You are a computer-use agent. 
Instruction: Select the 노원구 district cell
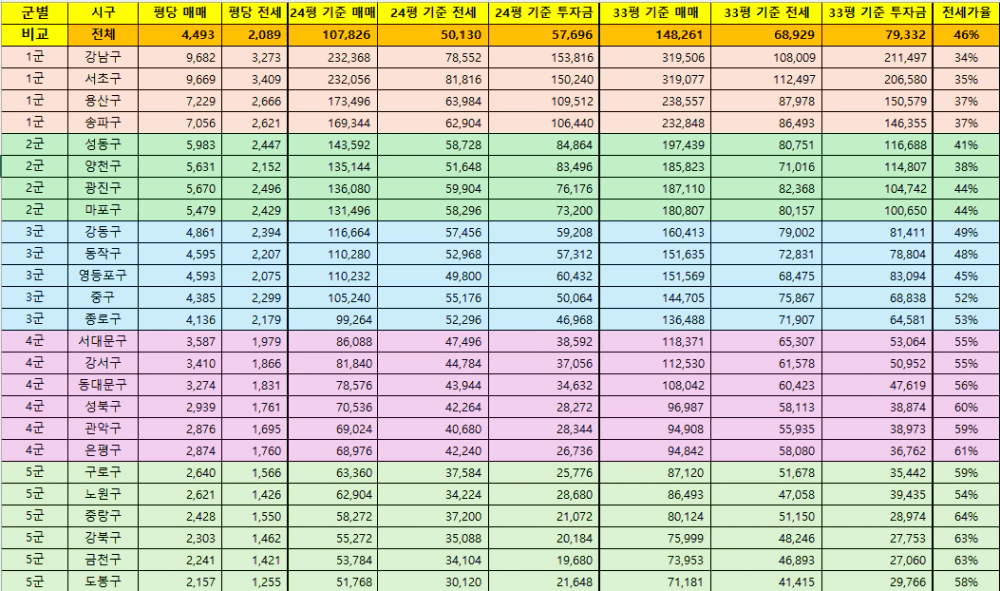(103, 494)
